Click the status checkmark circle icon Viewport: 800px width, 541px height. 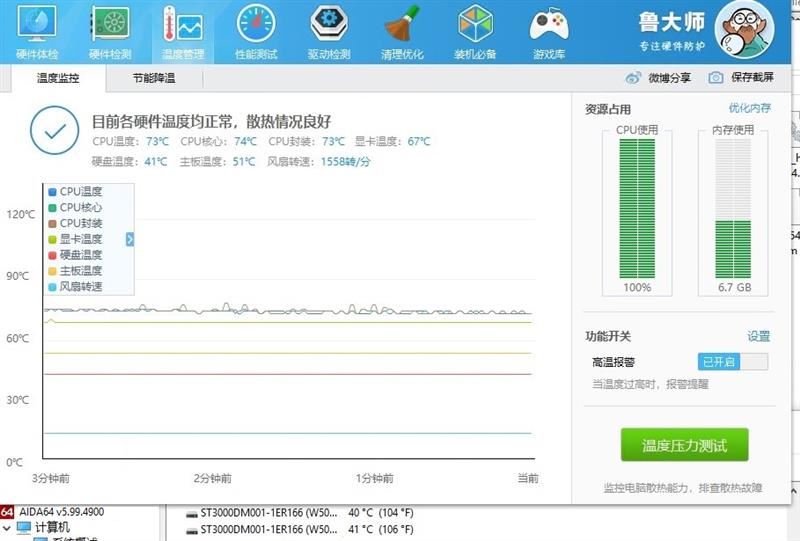tap(55, 131)
